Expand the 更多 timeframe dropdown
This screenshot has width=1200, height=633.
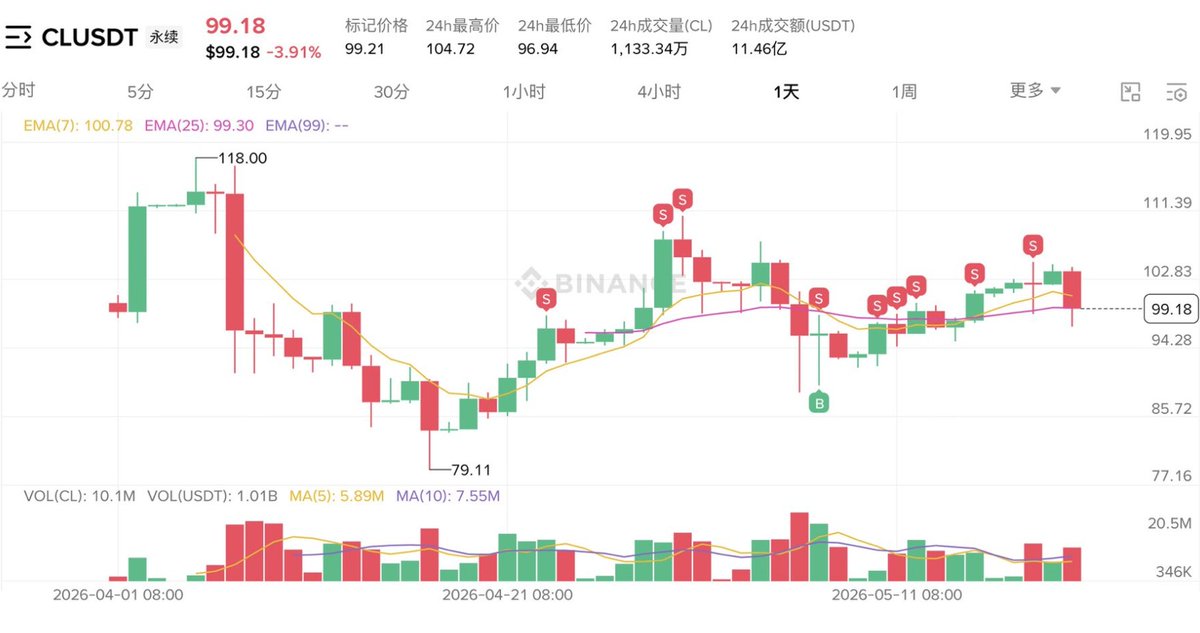[1036, 91]
